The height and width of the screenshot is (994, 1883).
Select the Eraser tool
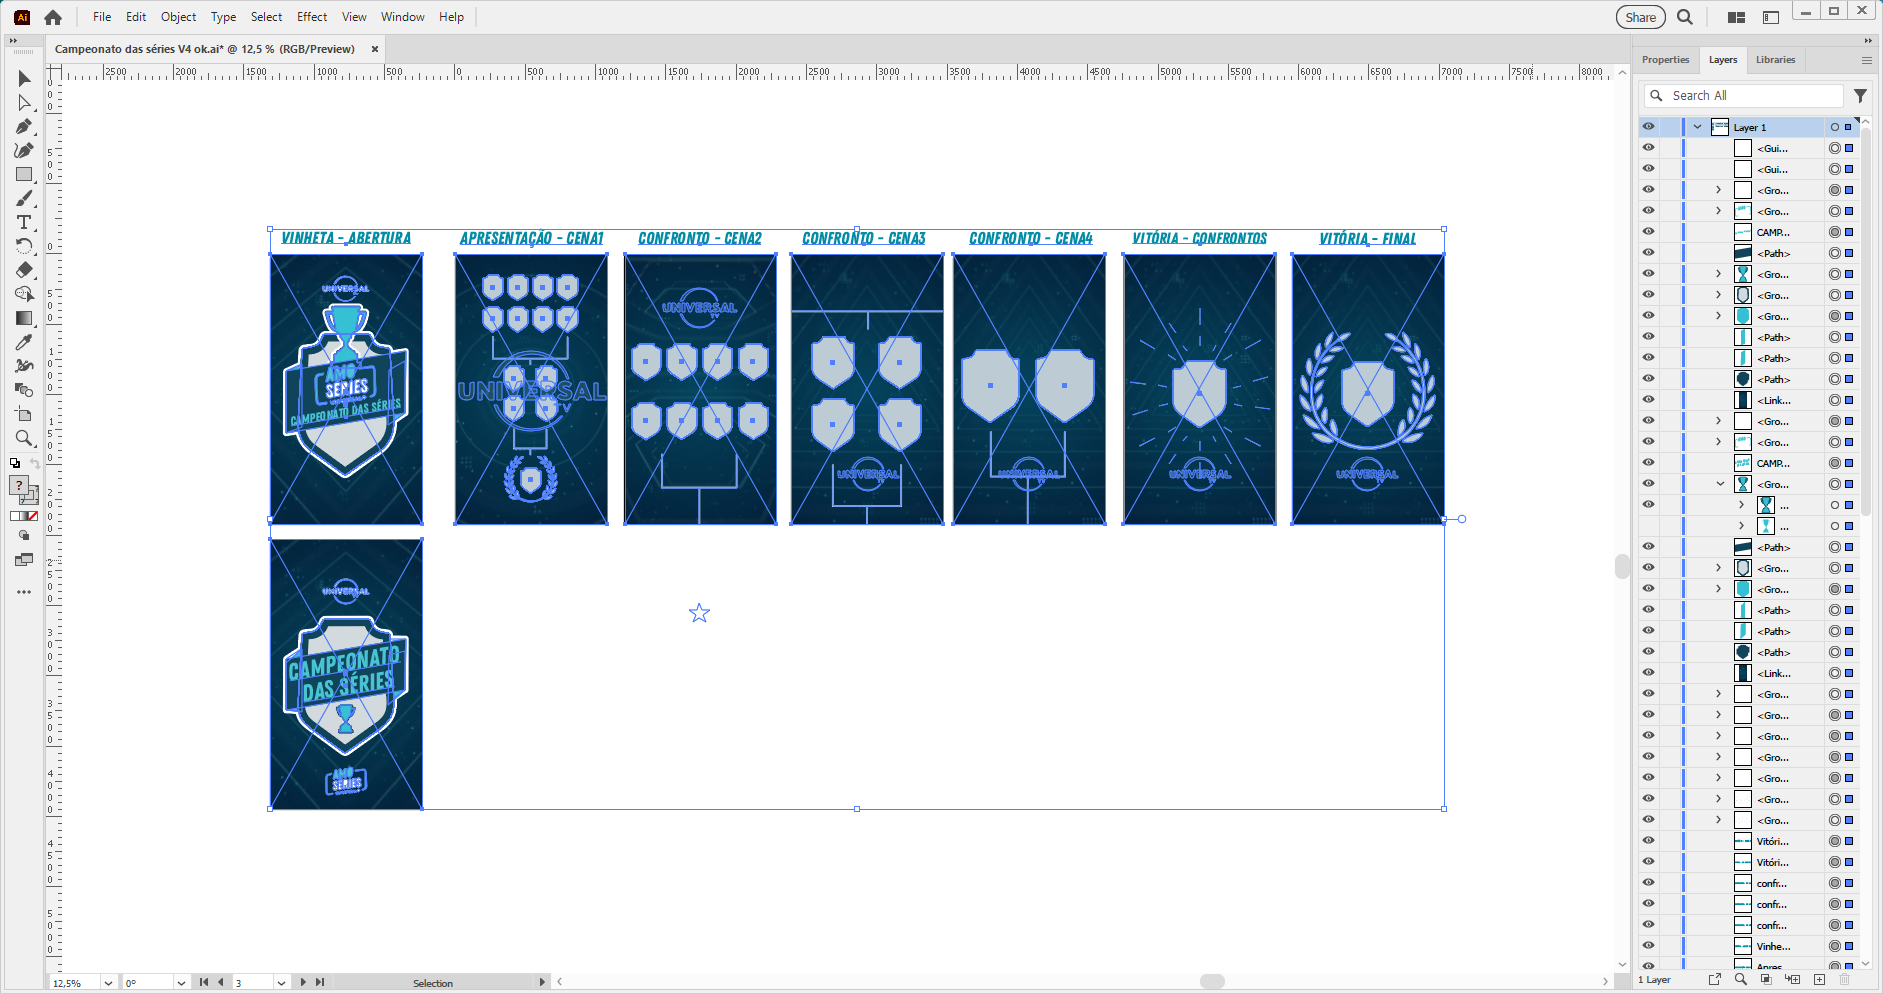[24, 270]
